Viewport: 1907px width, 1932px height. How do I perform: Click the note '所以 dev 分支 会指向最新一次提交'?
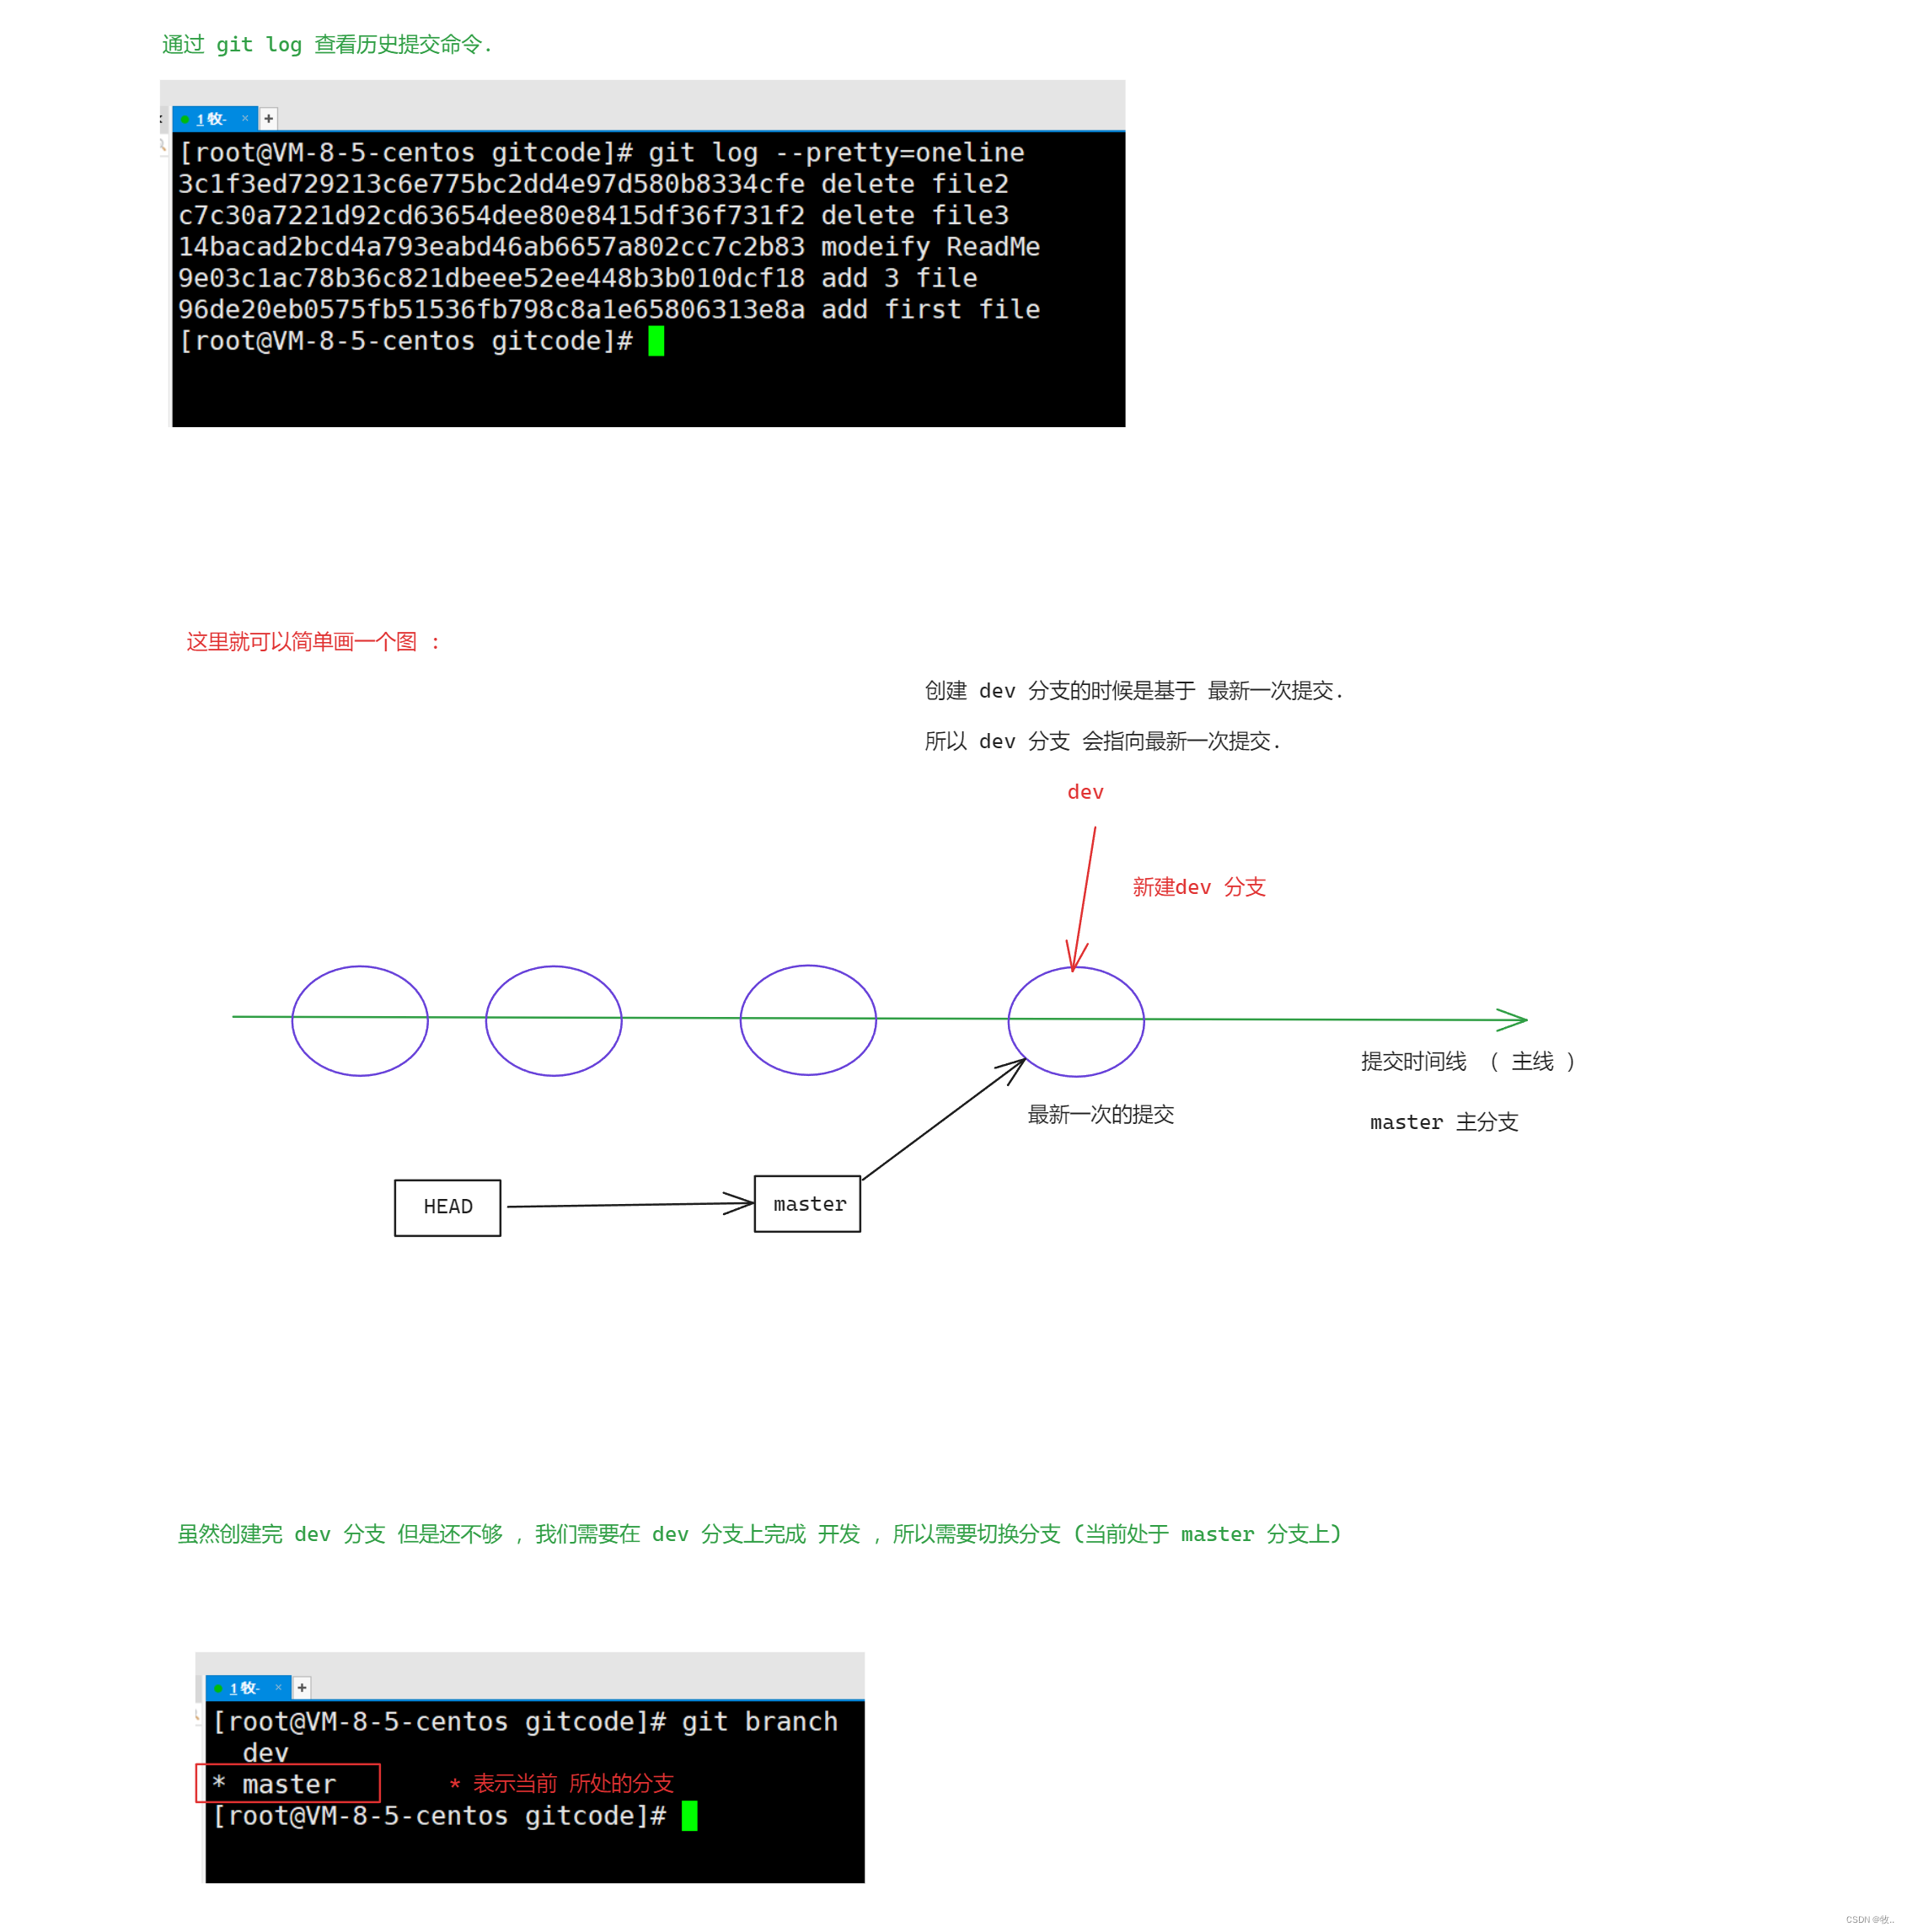point(1102,741)
